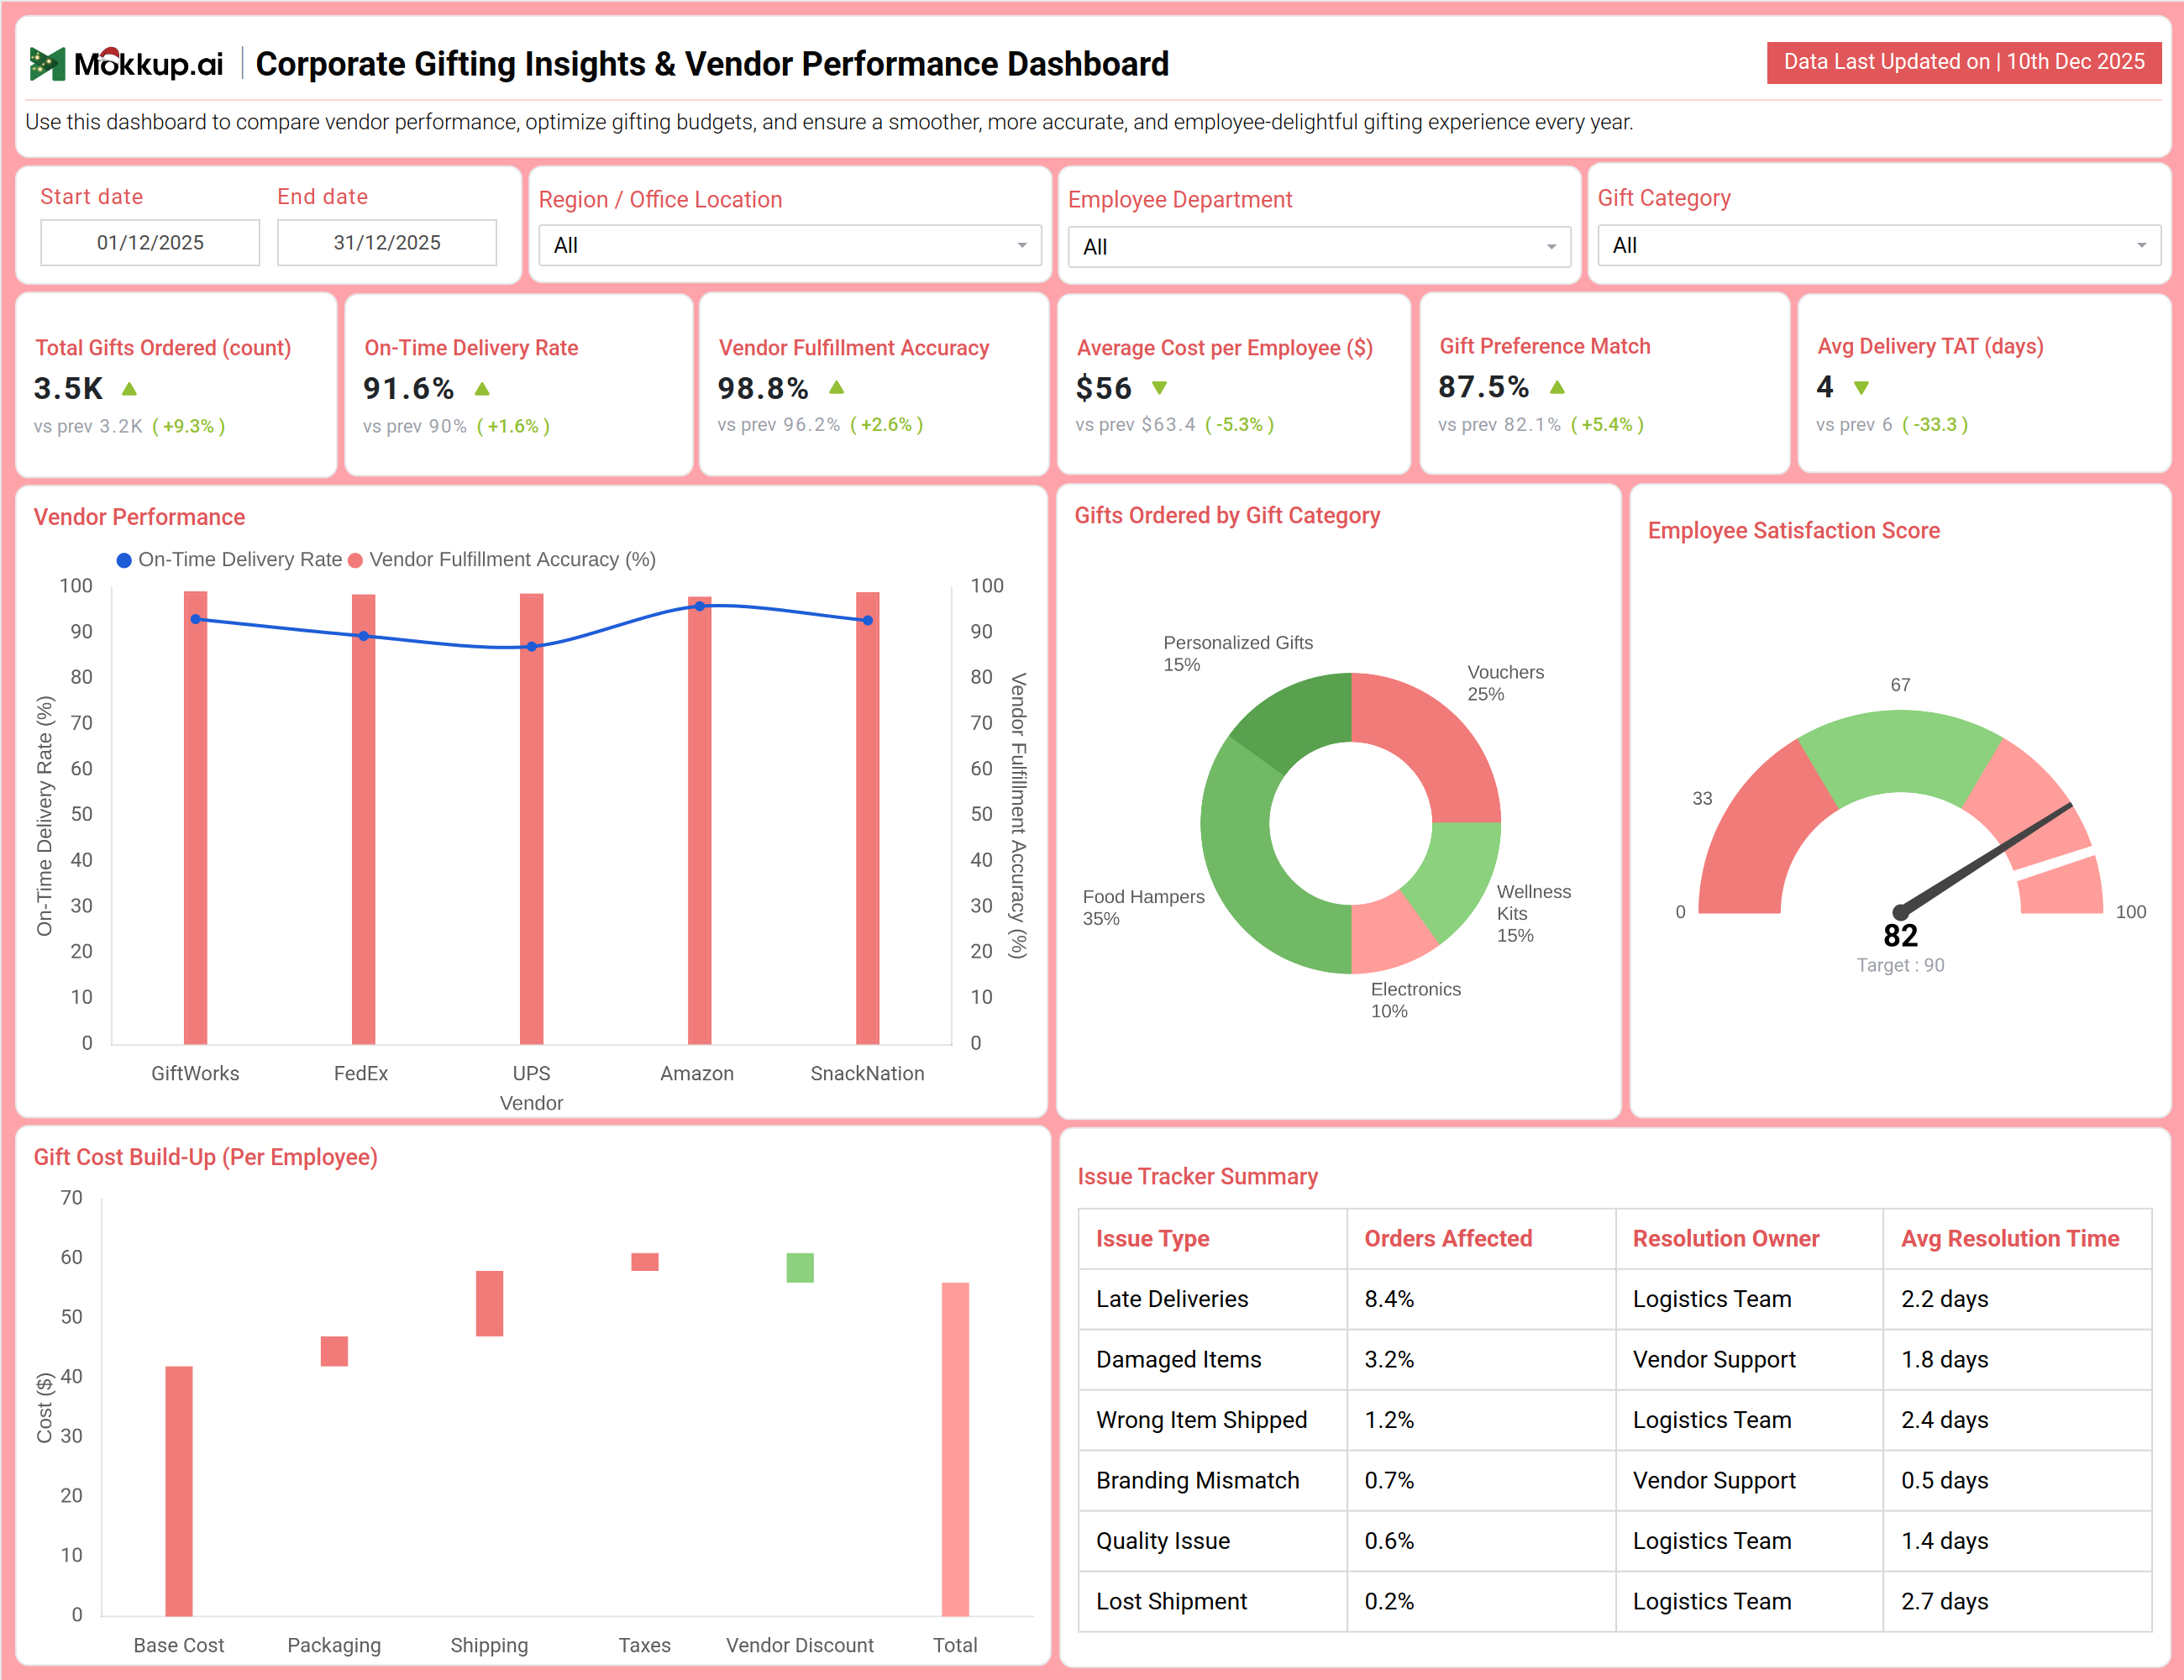Click the Issue Tracker Summary title
This screenshot has height=1680, width=2184.
coord(1197,1176)
